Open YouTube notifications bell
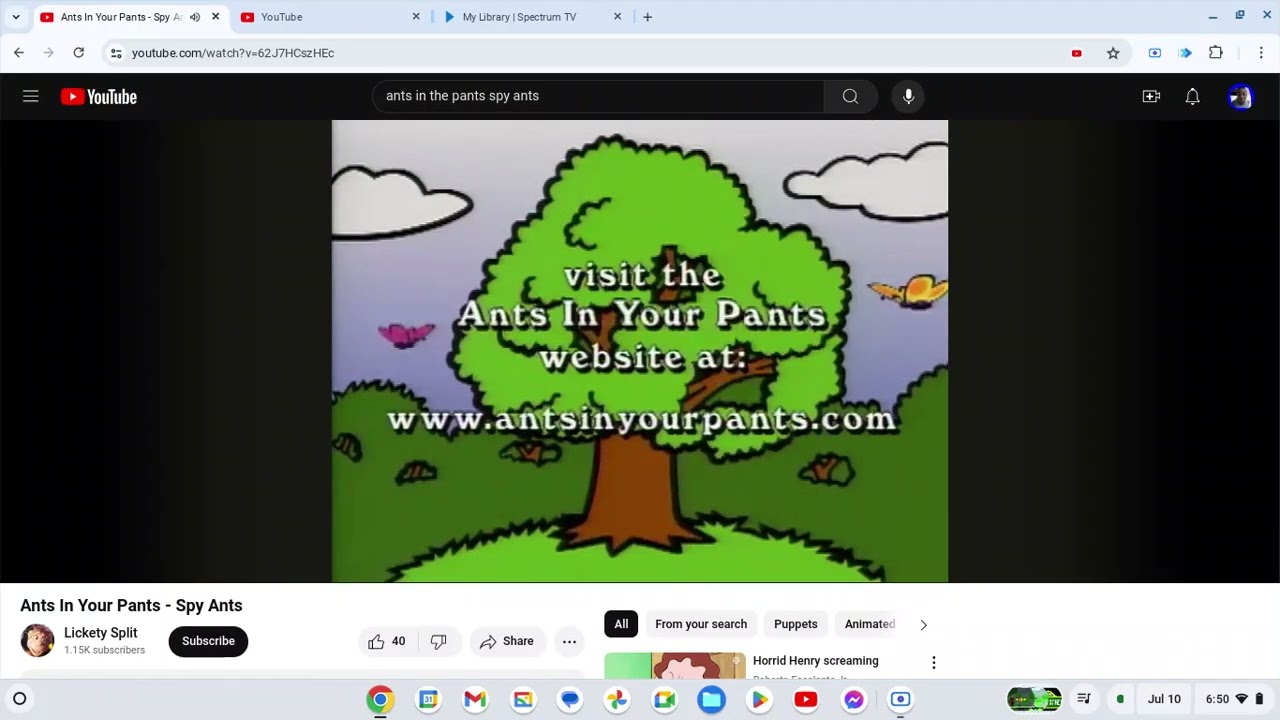This screenshot has width=1280, height=720. click(x=1192, y=96)
